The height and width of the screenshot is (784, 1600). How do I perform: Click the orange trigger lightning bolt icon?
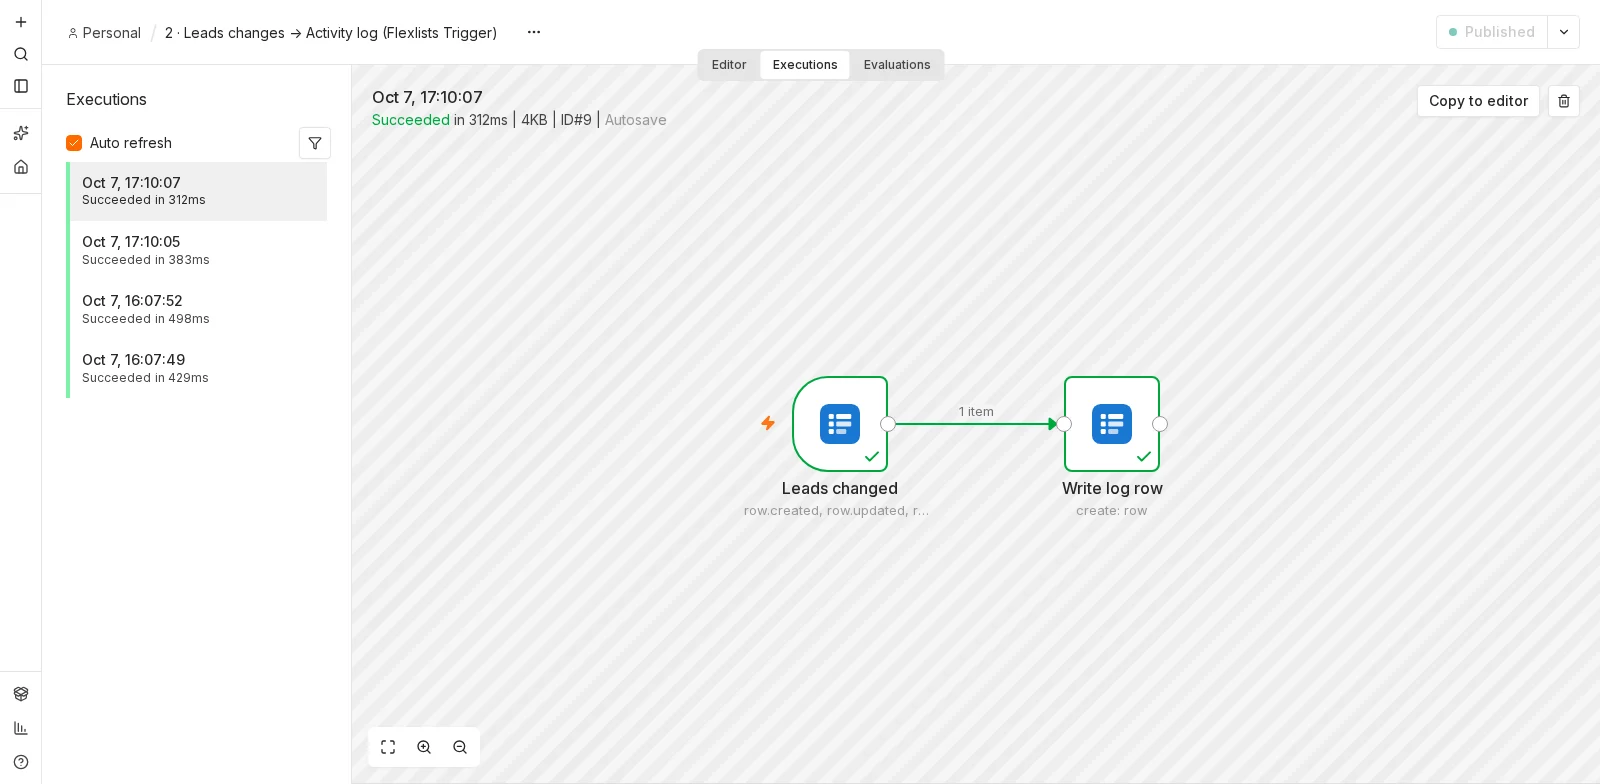point(768,423)
